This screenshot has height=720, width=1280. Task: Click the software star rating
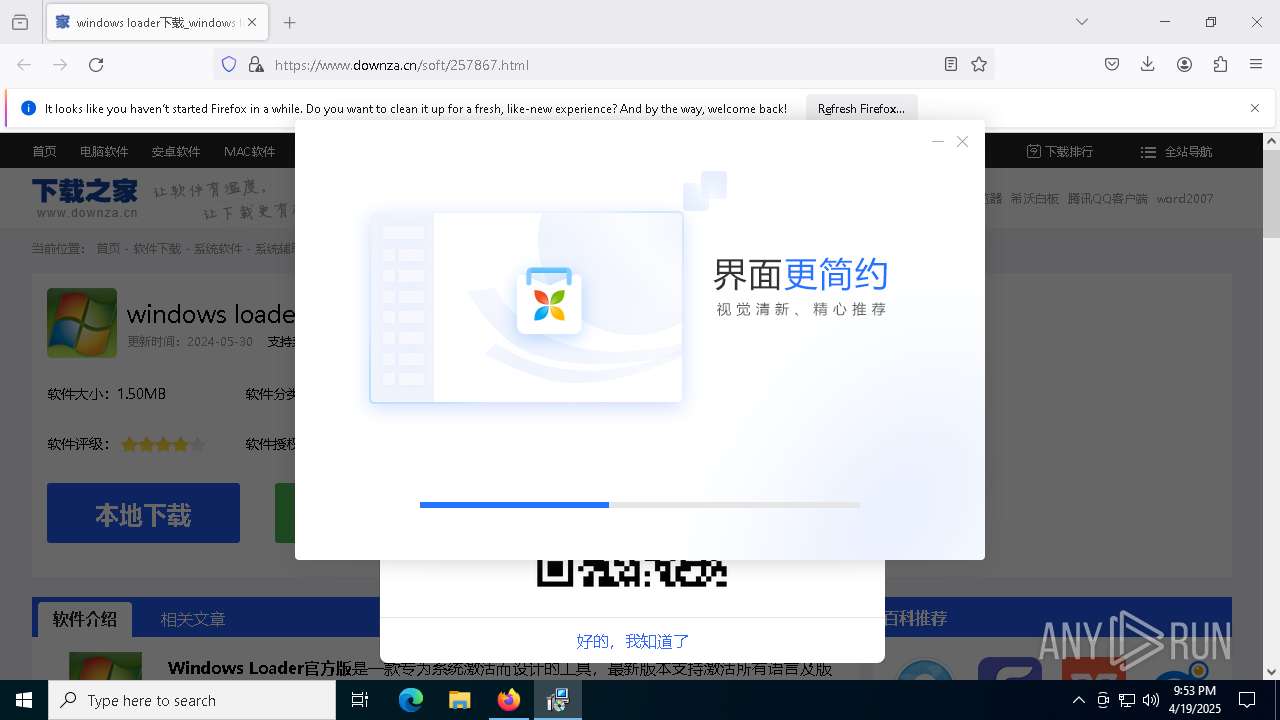(x=163, y=444)
